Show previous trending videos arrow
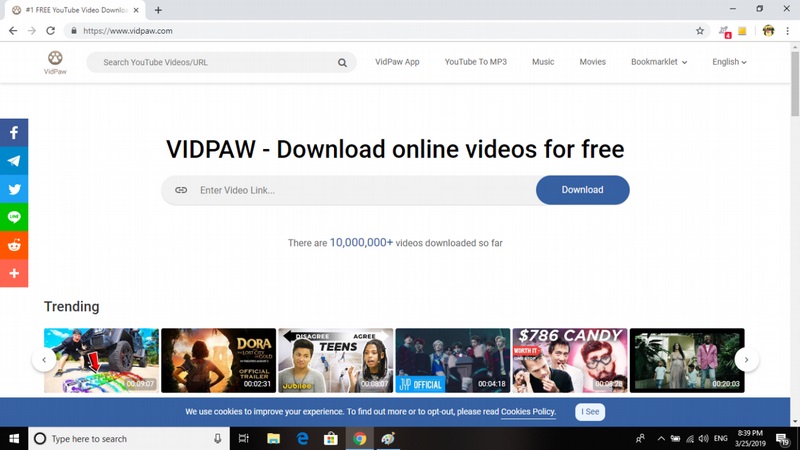This screenshot has height=450, width=800. 44,360
